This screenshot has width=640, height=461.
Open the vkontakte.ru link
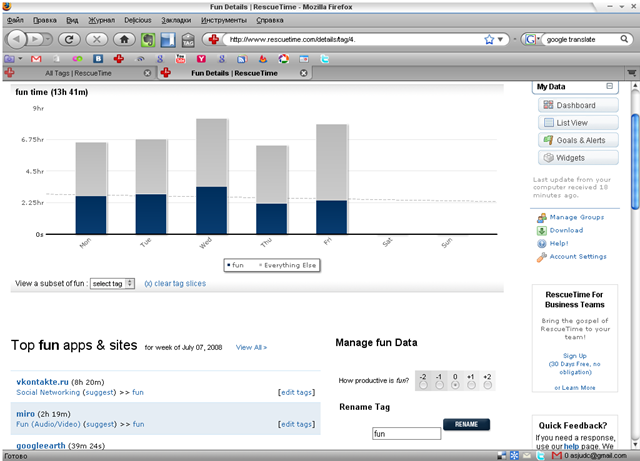[42, 382]
